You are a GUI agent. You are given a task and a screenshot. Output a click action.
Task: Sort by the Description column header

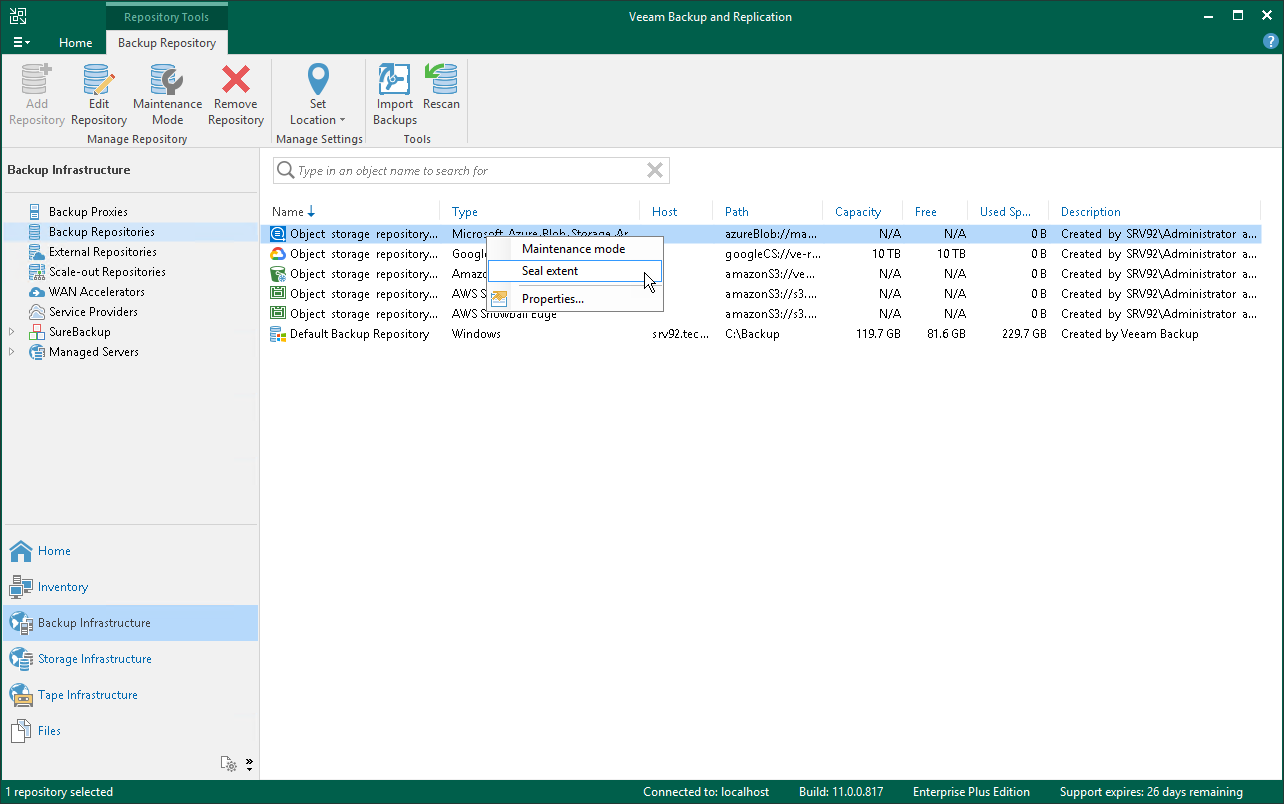[x=1091, y=212]
